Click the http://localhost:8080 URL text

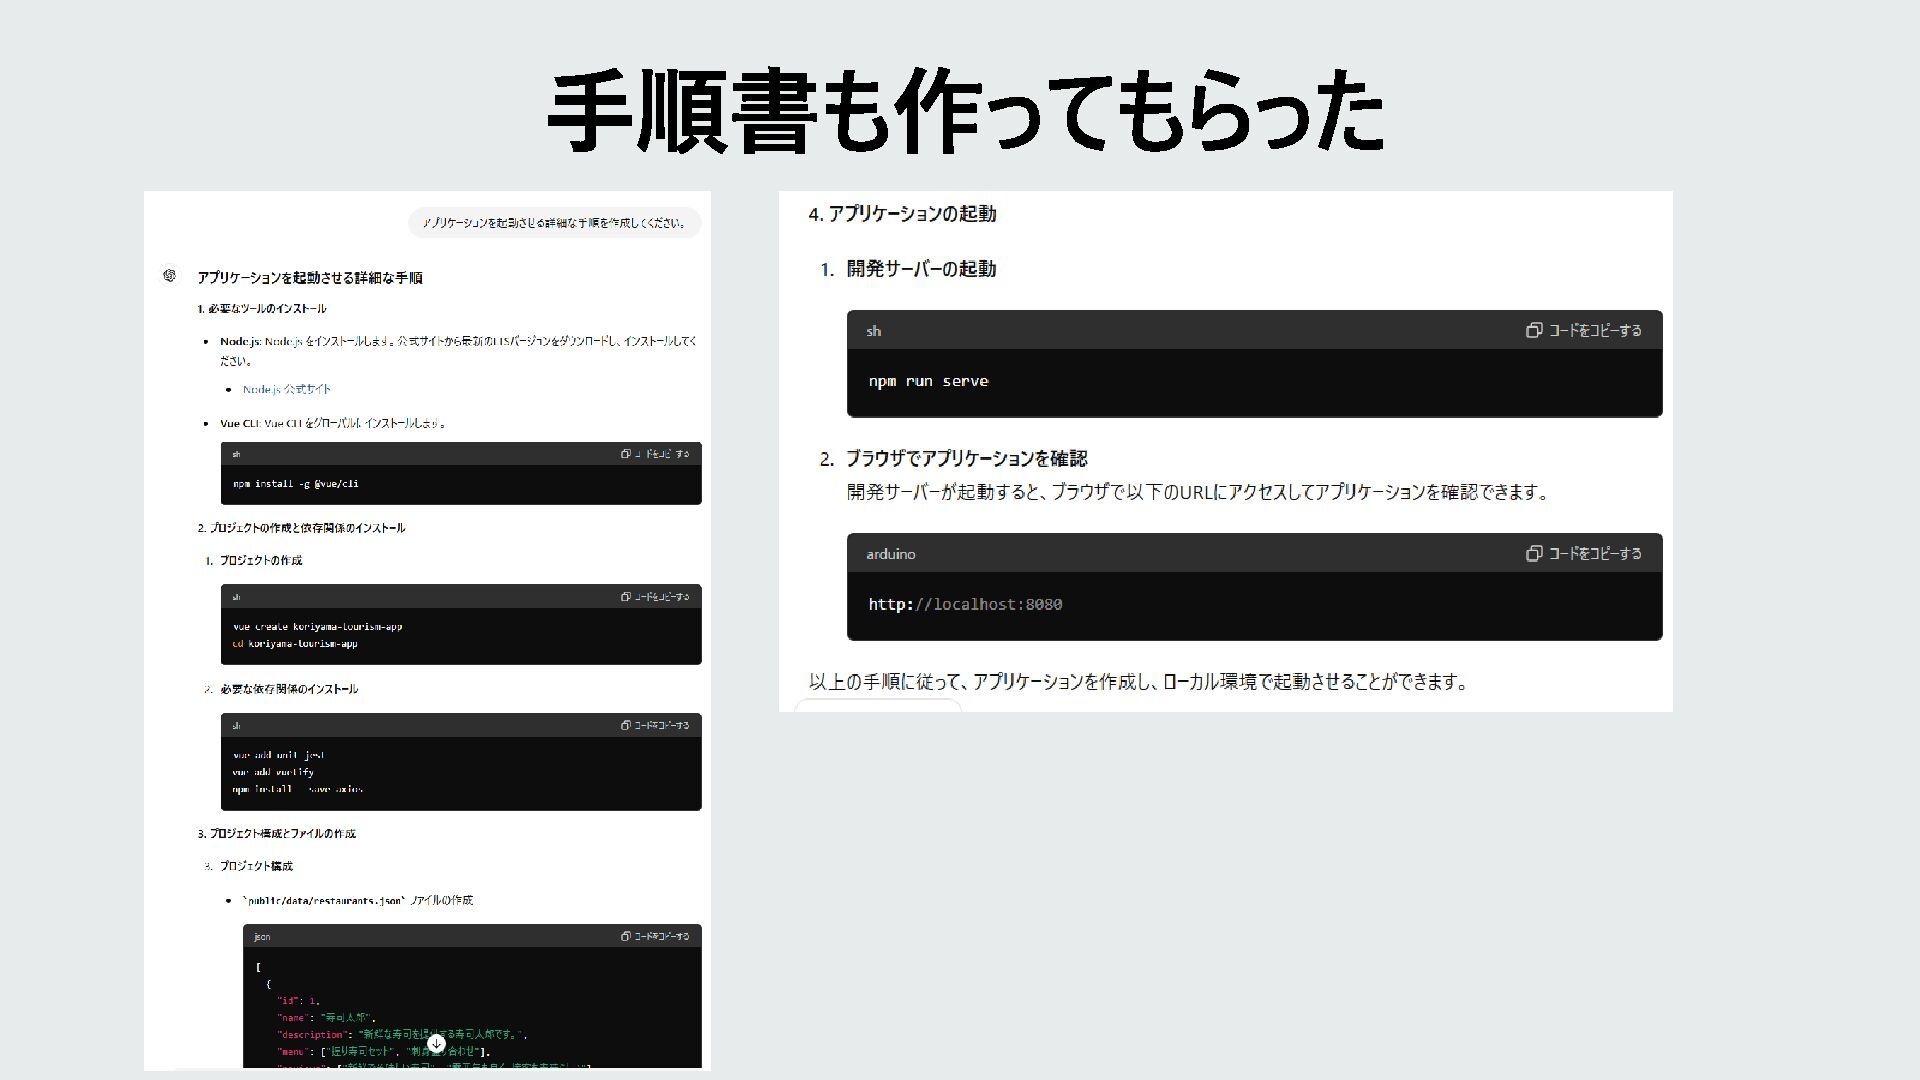[964, 605]
